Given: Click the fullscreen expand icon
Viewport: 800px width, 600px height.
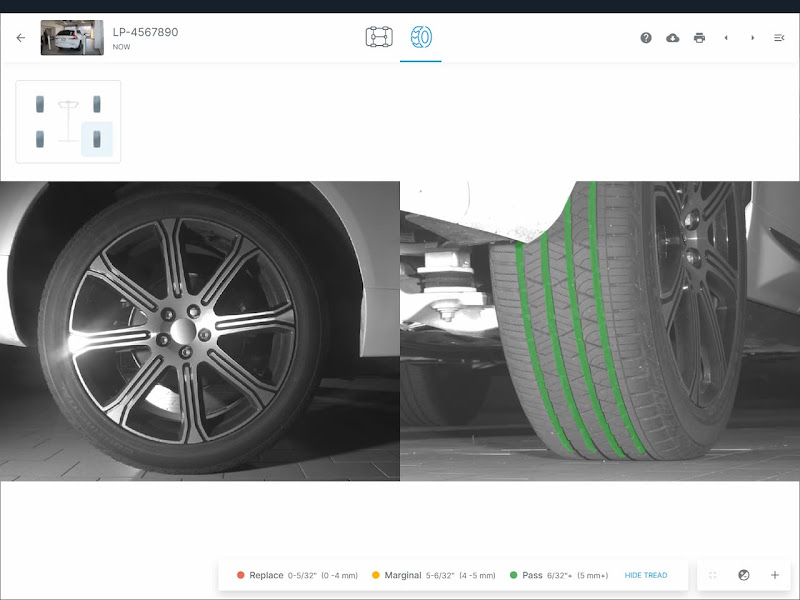Looking at the screenshot, I should pyautogui.click(x=713, y=575).
